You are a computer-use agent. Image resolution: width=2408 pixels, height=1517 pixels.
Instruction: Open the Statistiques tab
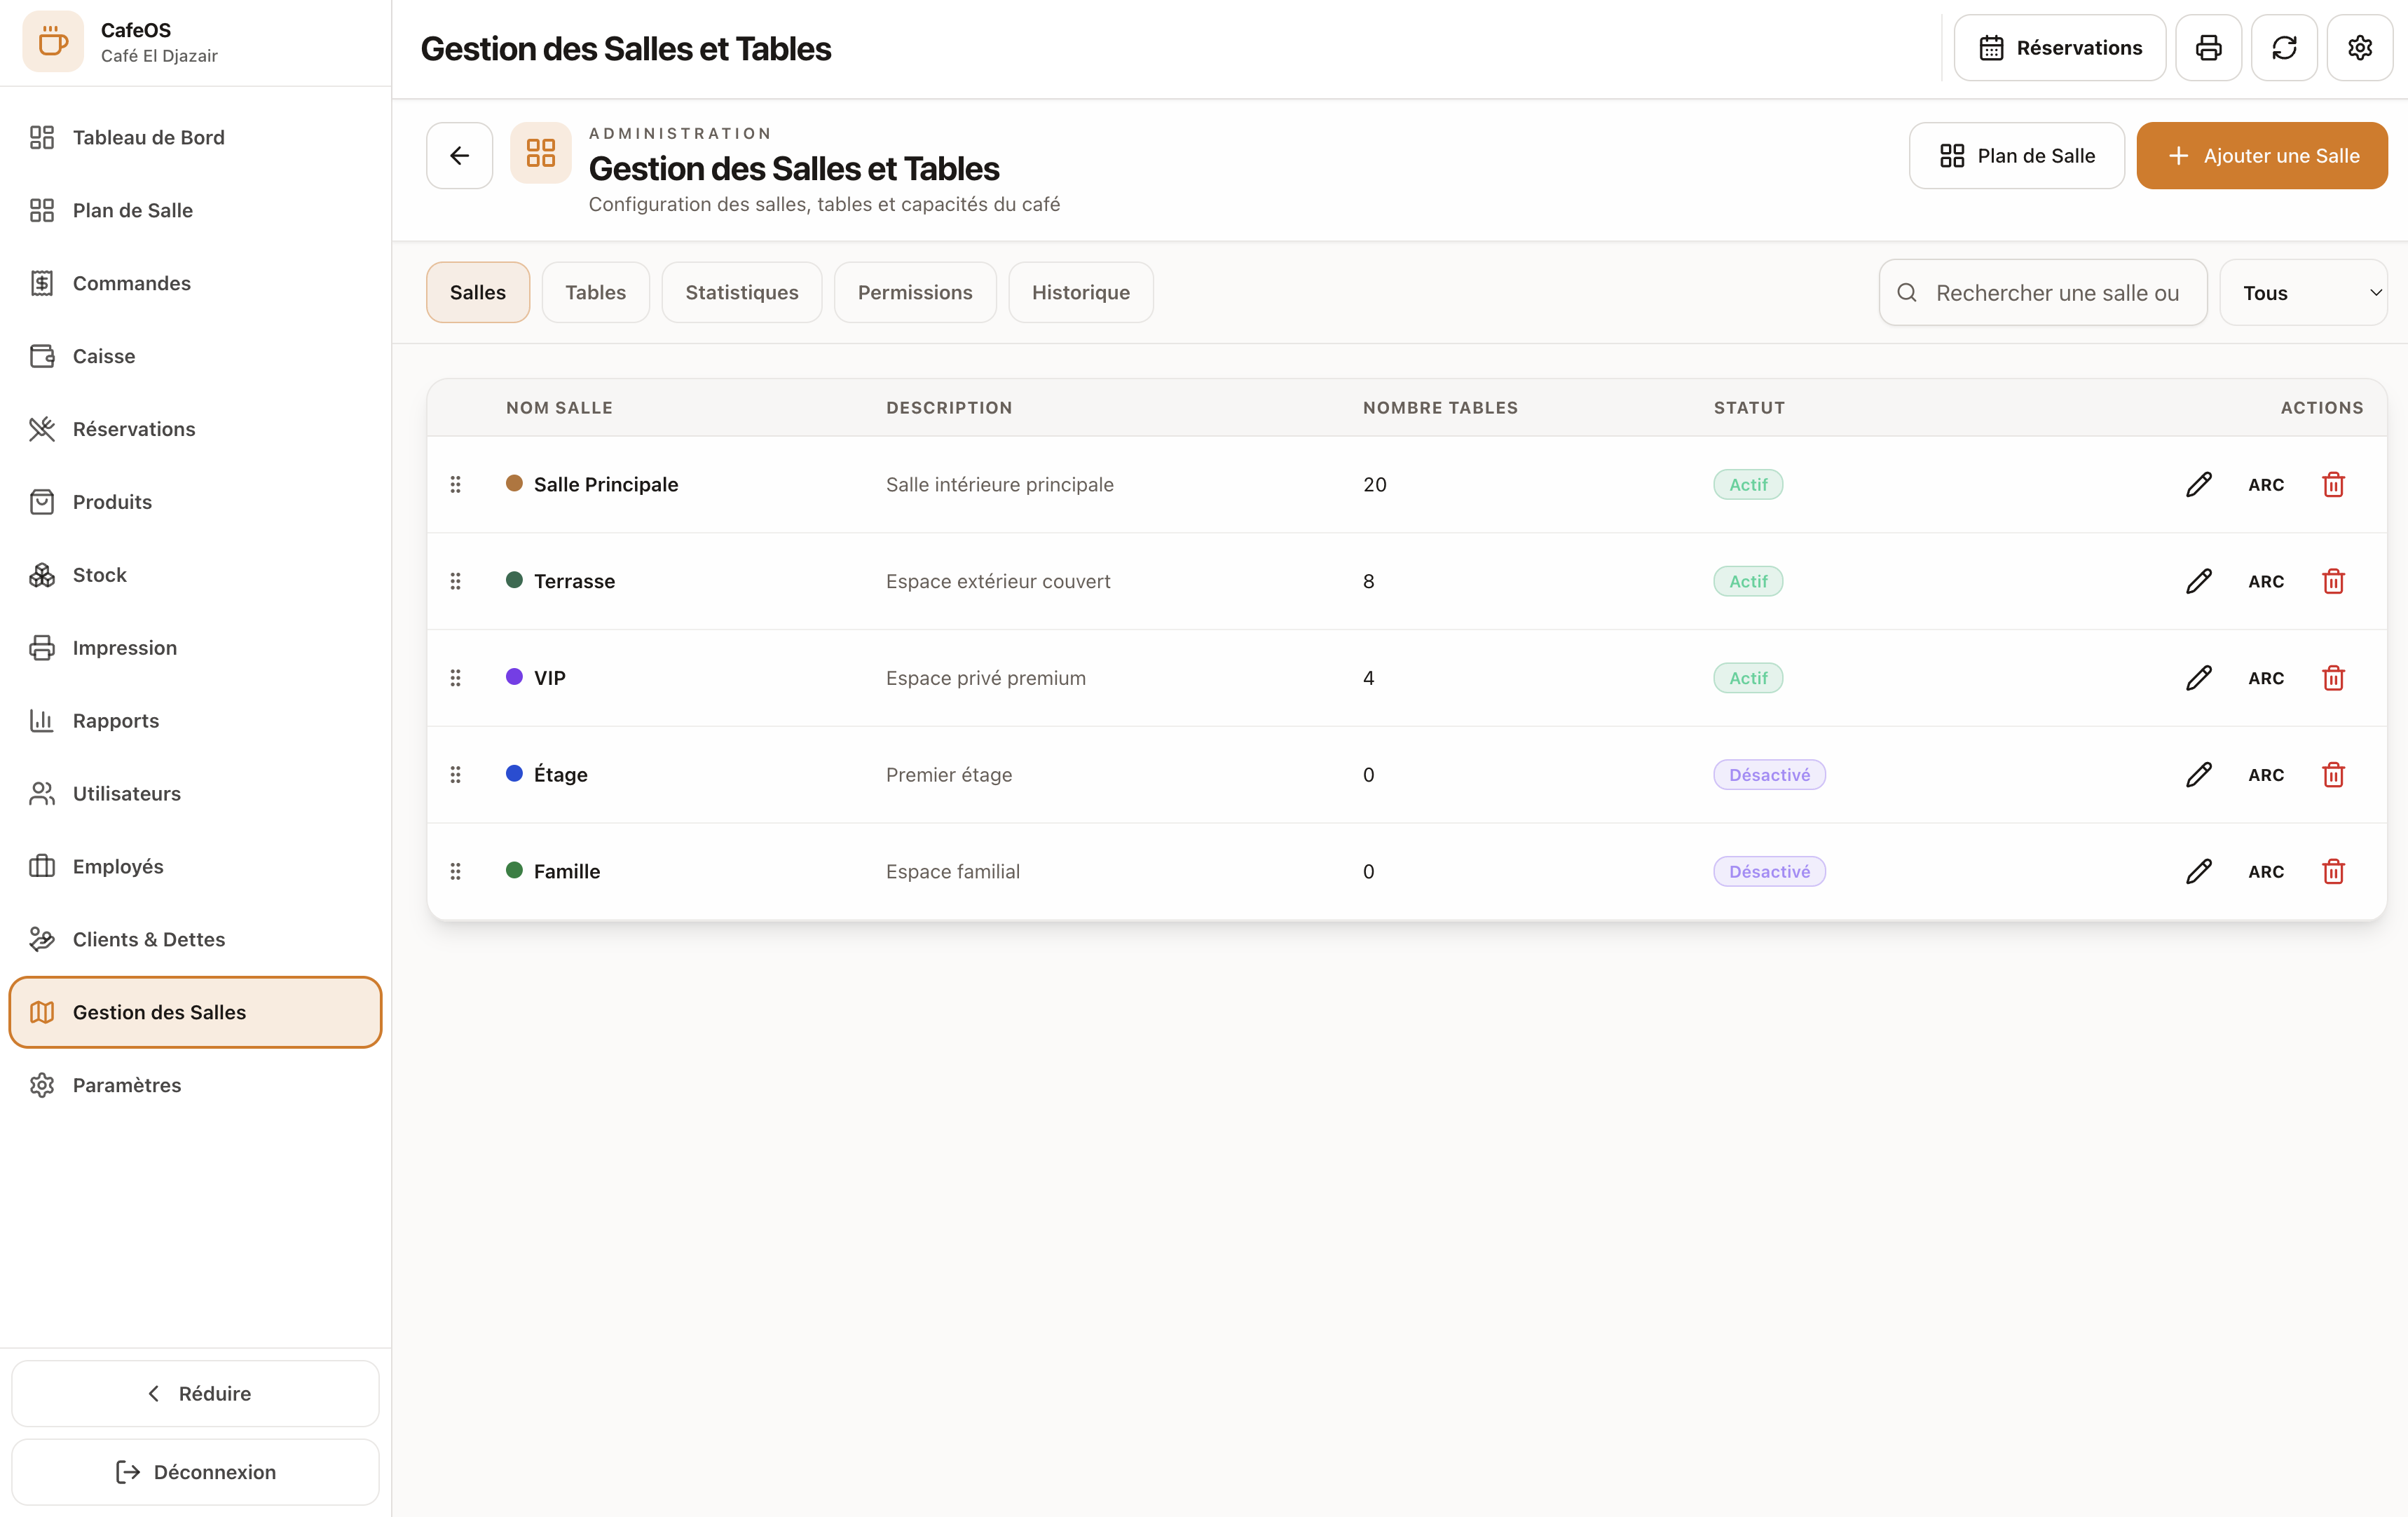(741, 293)
